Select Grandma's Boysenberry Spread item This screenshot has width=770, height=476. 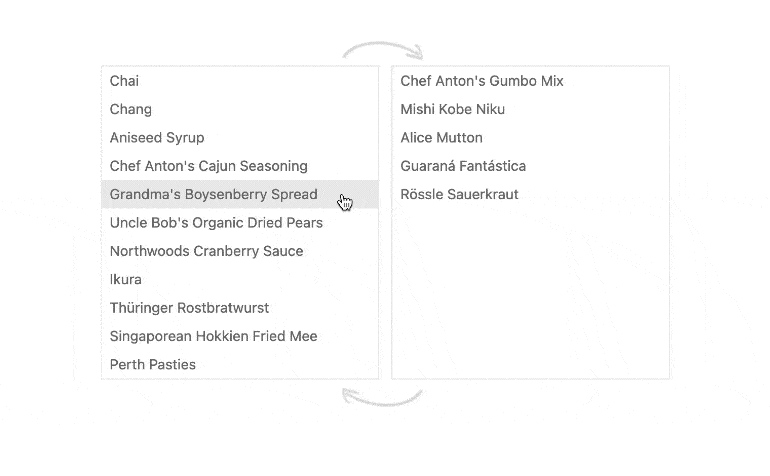point(213,194)
